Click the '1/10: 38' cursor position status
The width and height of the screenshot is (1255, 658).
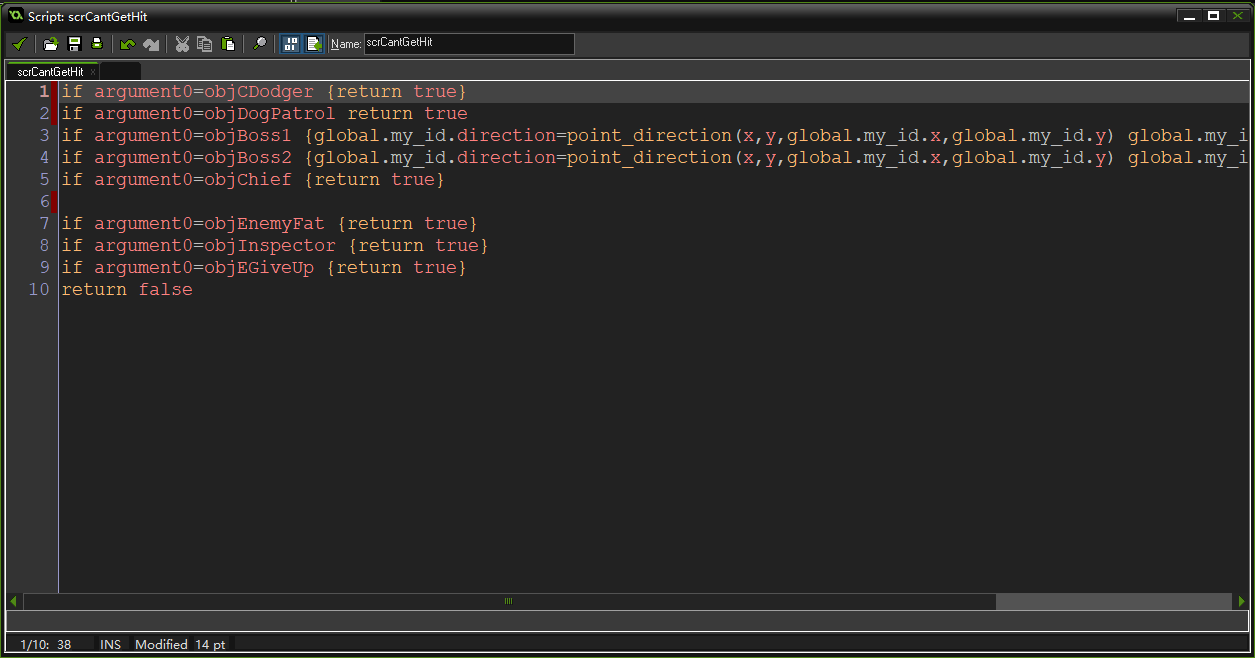pyautogui.click(x=46, y=645)
